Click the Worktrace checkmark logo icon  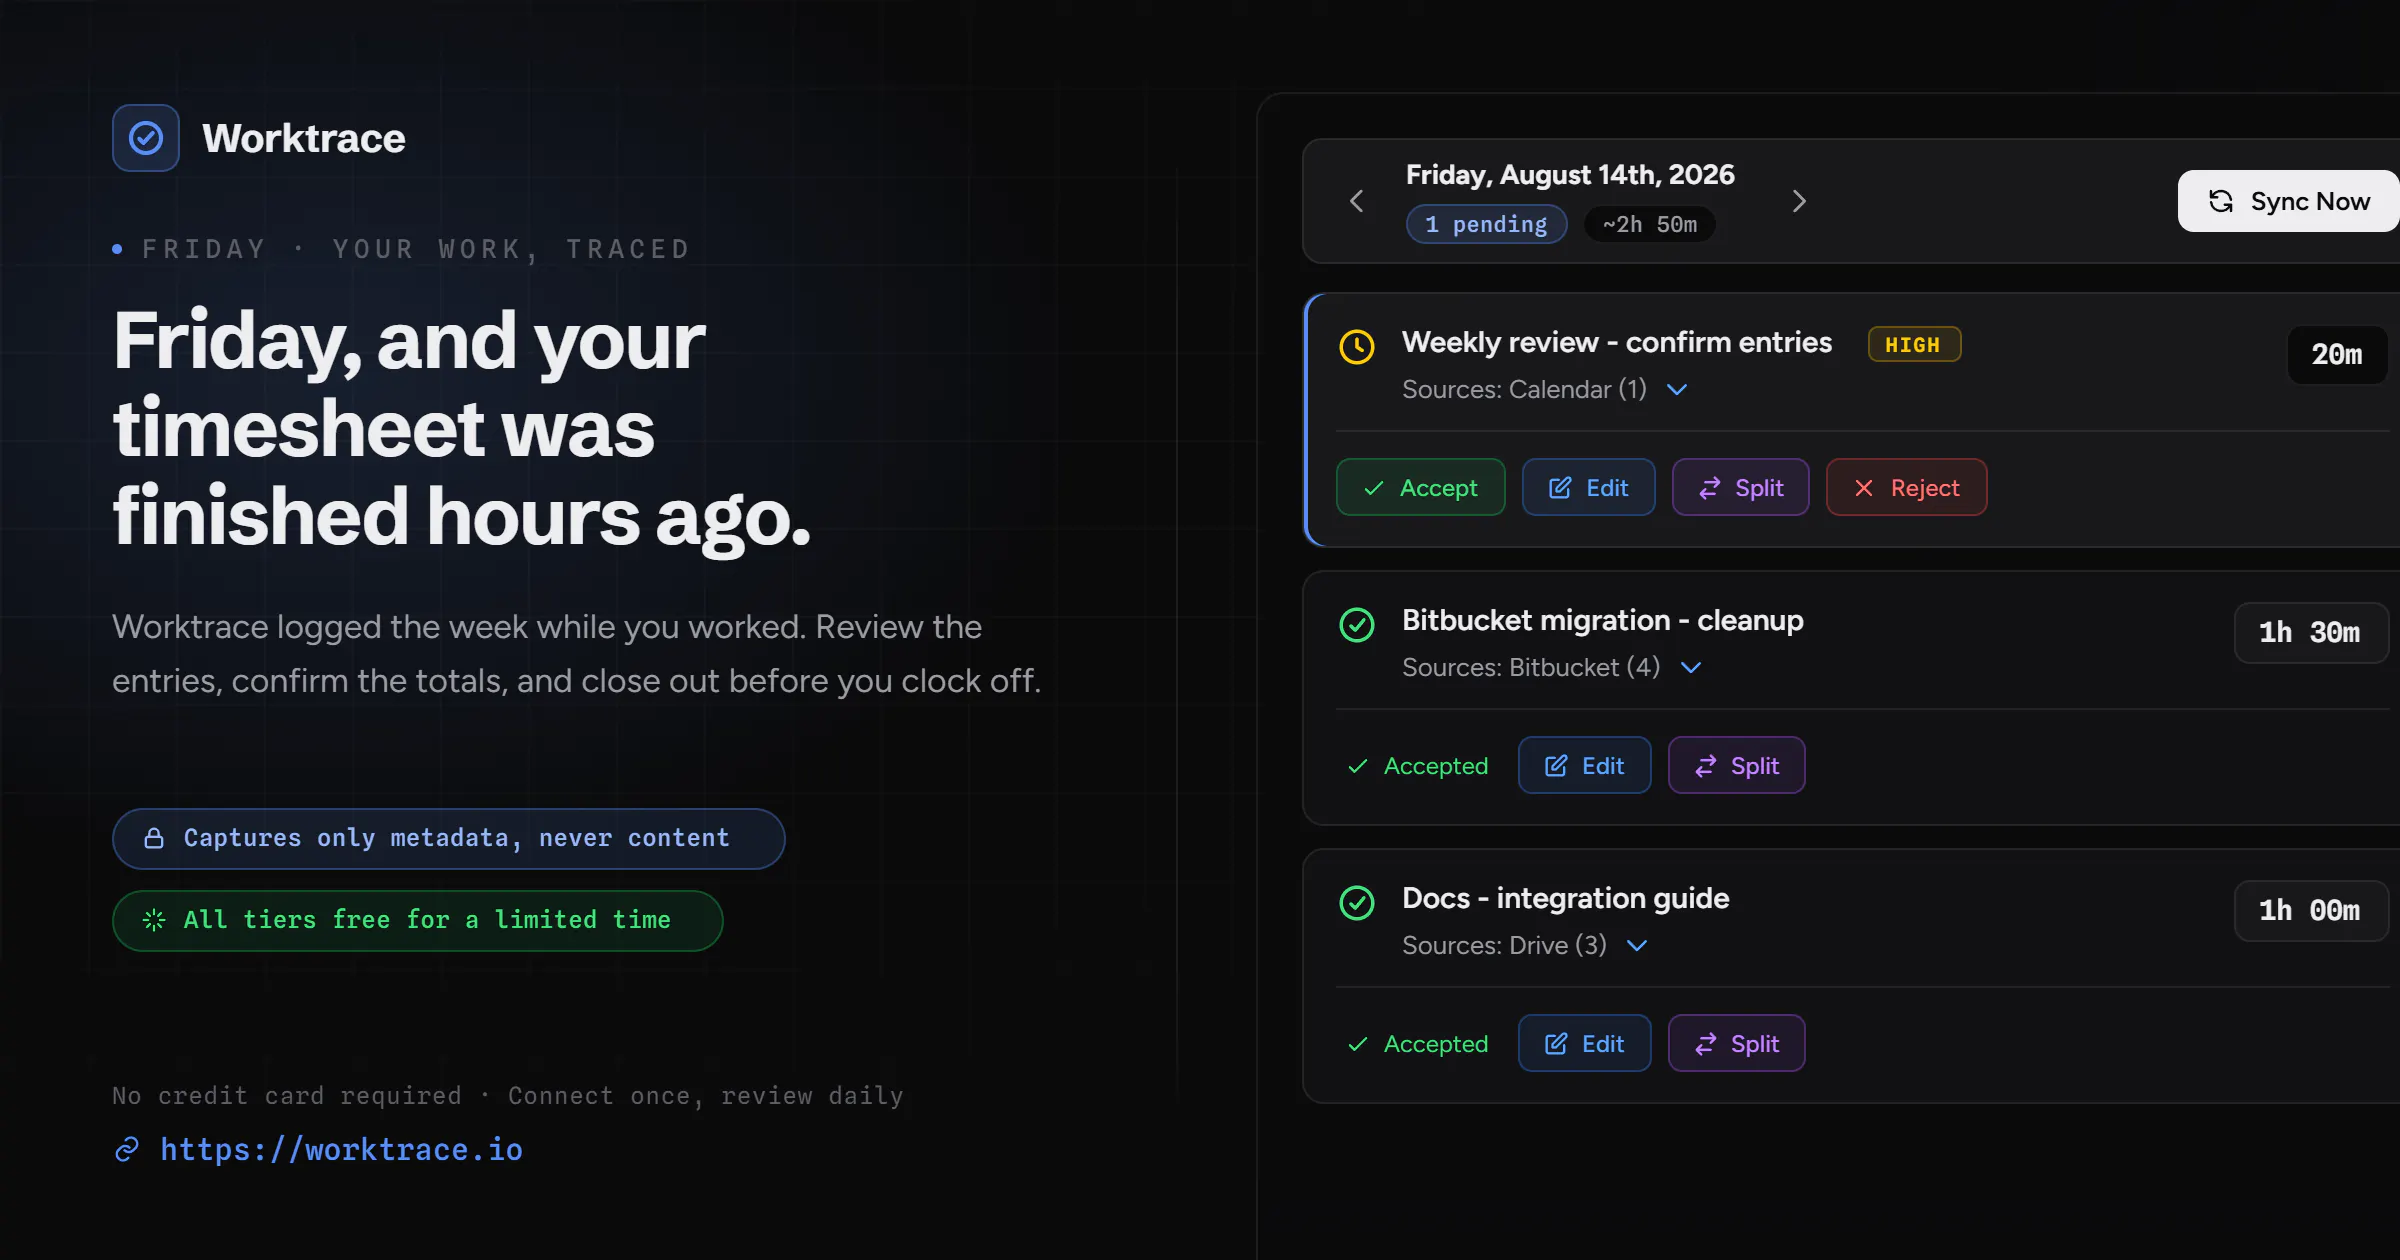pyautogui.click(x=146, y=138)
